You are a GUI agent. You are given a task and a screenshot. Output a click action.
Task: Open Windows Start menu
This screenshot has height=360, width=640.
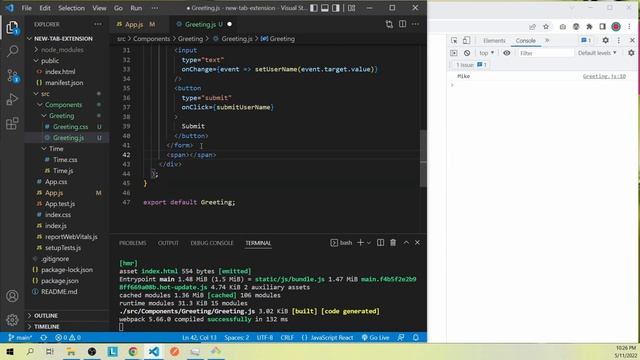coord(10,351)
